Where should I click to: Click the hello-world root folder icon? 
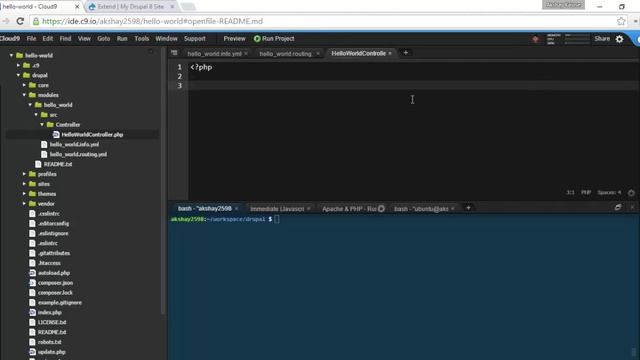20,56
